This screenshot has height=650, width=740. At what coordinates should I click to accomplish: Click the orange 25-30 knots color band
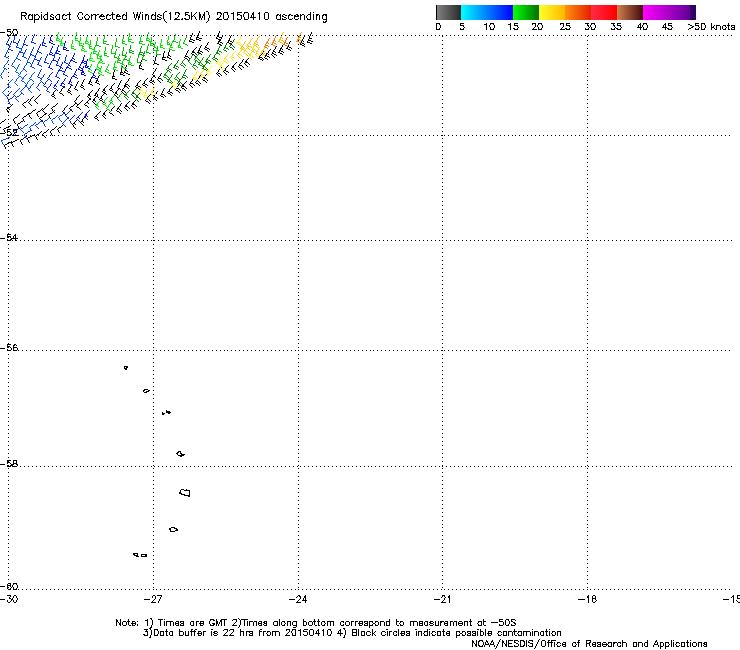(x=578, y=12)
